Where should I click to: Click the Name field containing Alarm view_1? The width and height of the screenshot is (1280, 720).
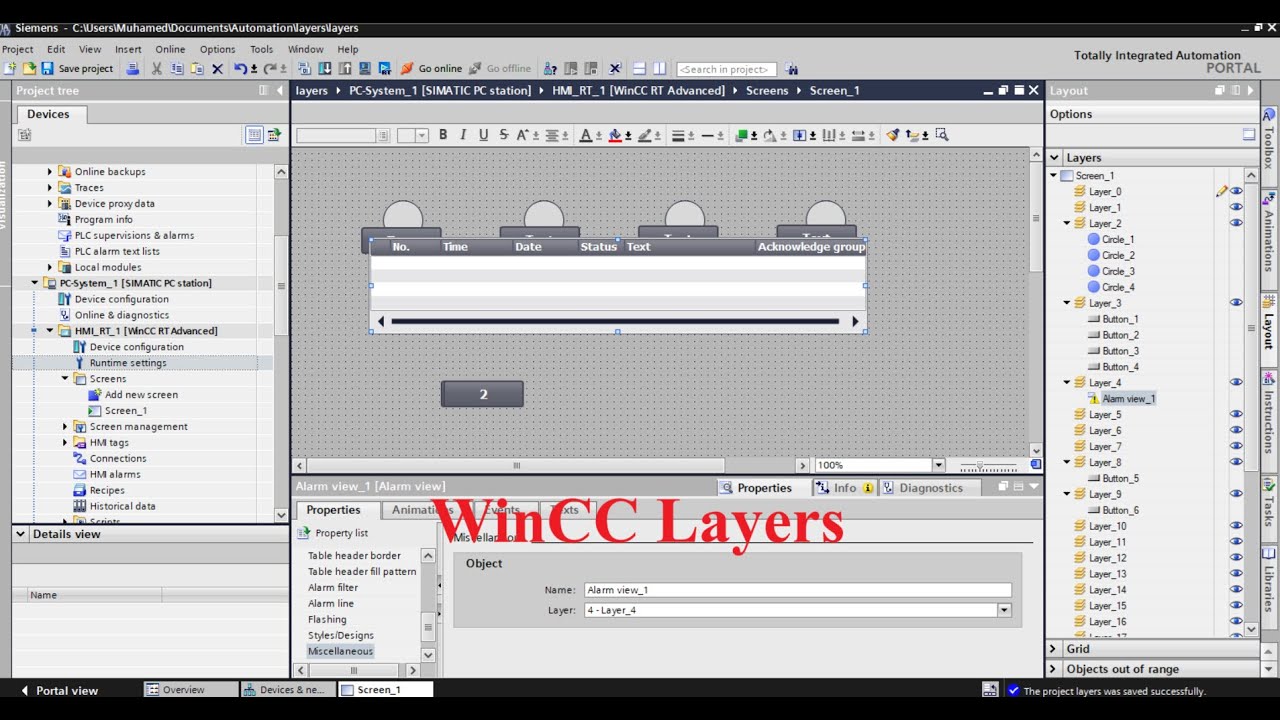click(x=797, y=590)
